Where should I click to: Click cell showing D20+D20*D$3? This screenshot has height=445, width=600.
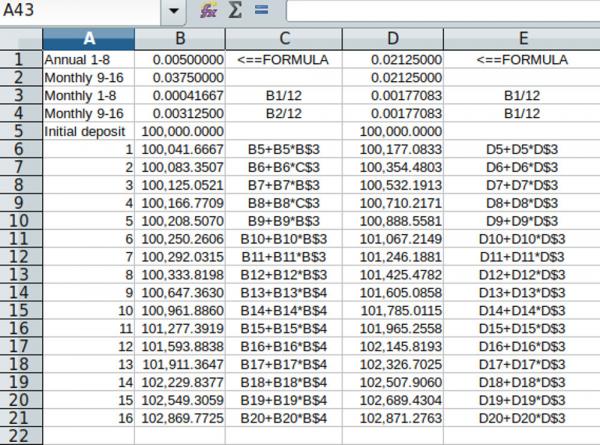(521, 417)
